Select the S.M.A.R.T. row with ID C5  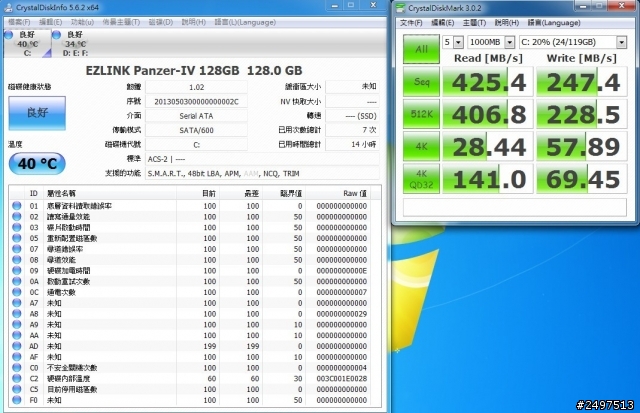click(190, 389)
